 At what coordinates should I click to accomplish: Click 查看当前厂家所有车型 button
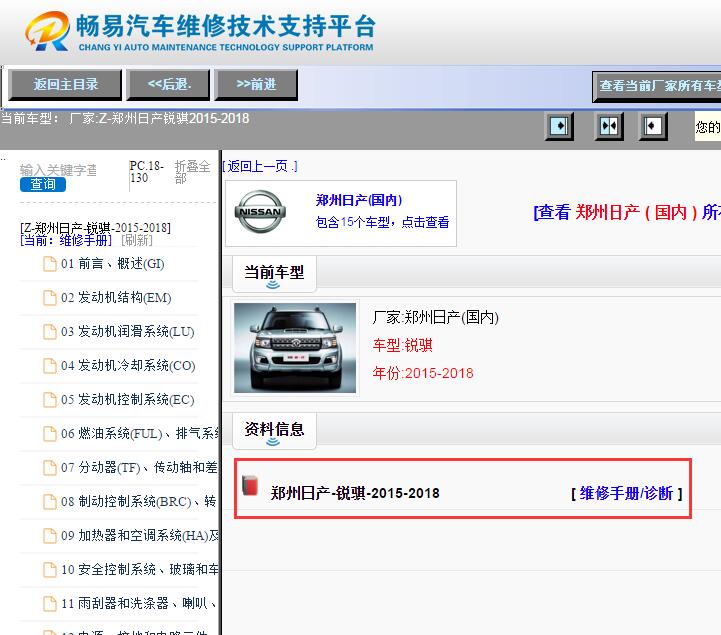(x=657, y=86)
